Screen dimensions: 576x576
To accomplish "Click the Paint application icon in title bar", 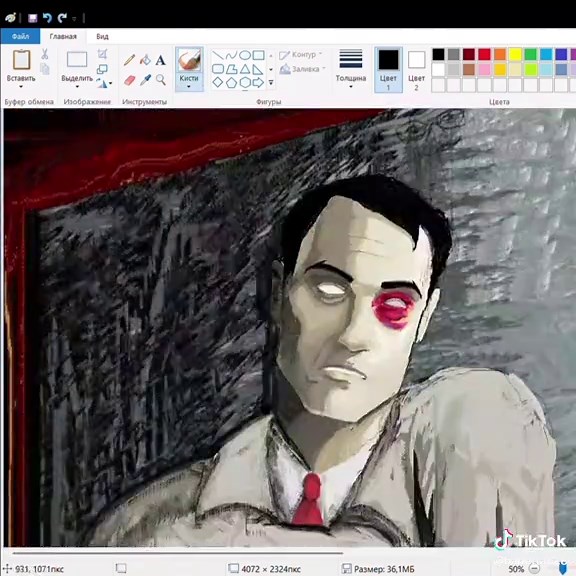I will 10,17.
